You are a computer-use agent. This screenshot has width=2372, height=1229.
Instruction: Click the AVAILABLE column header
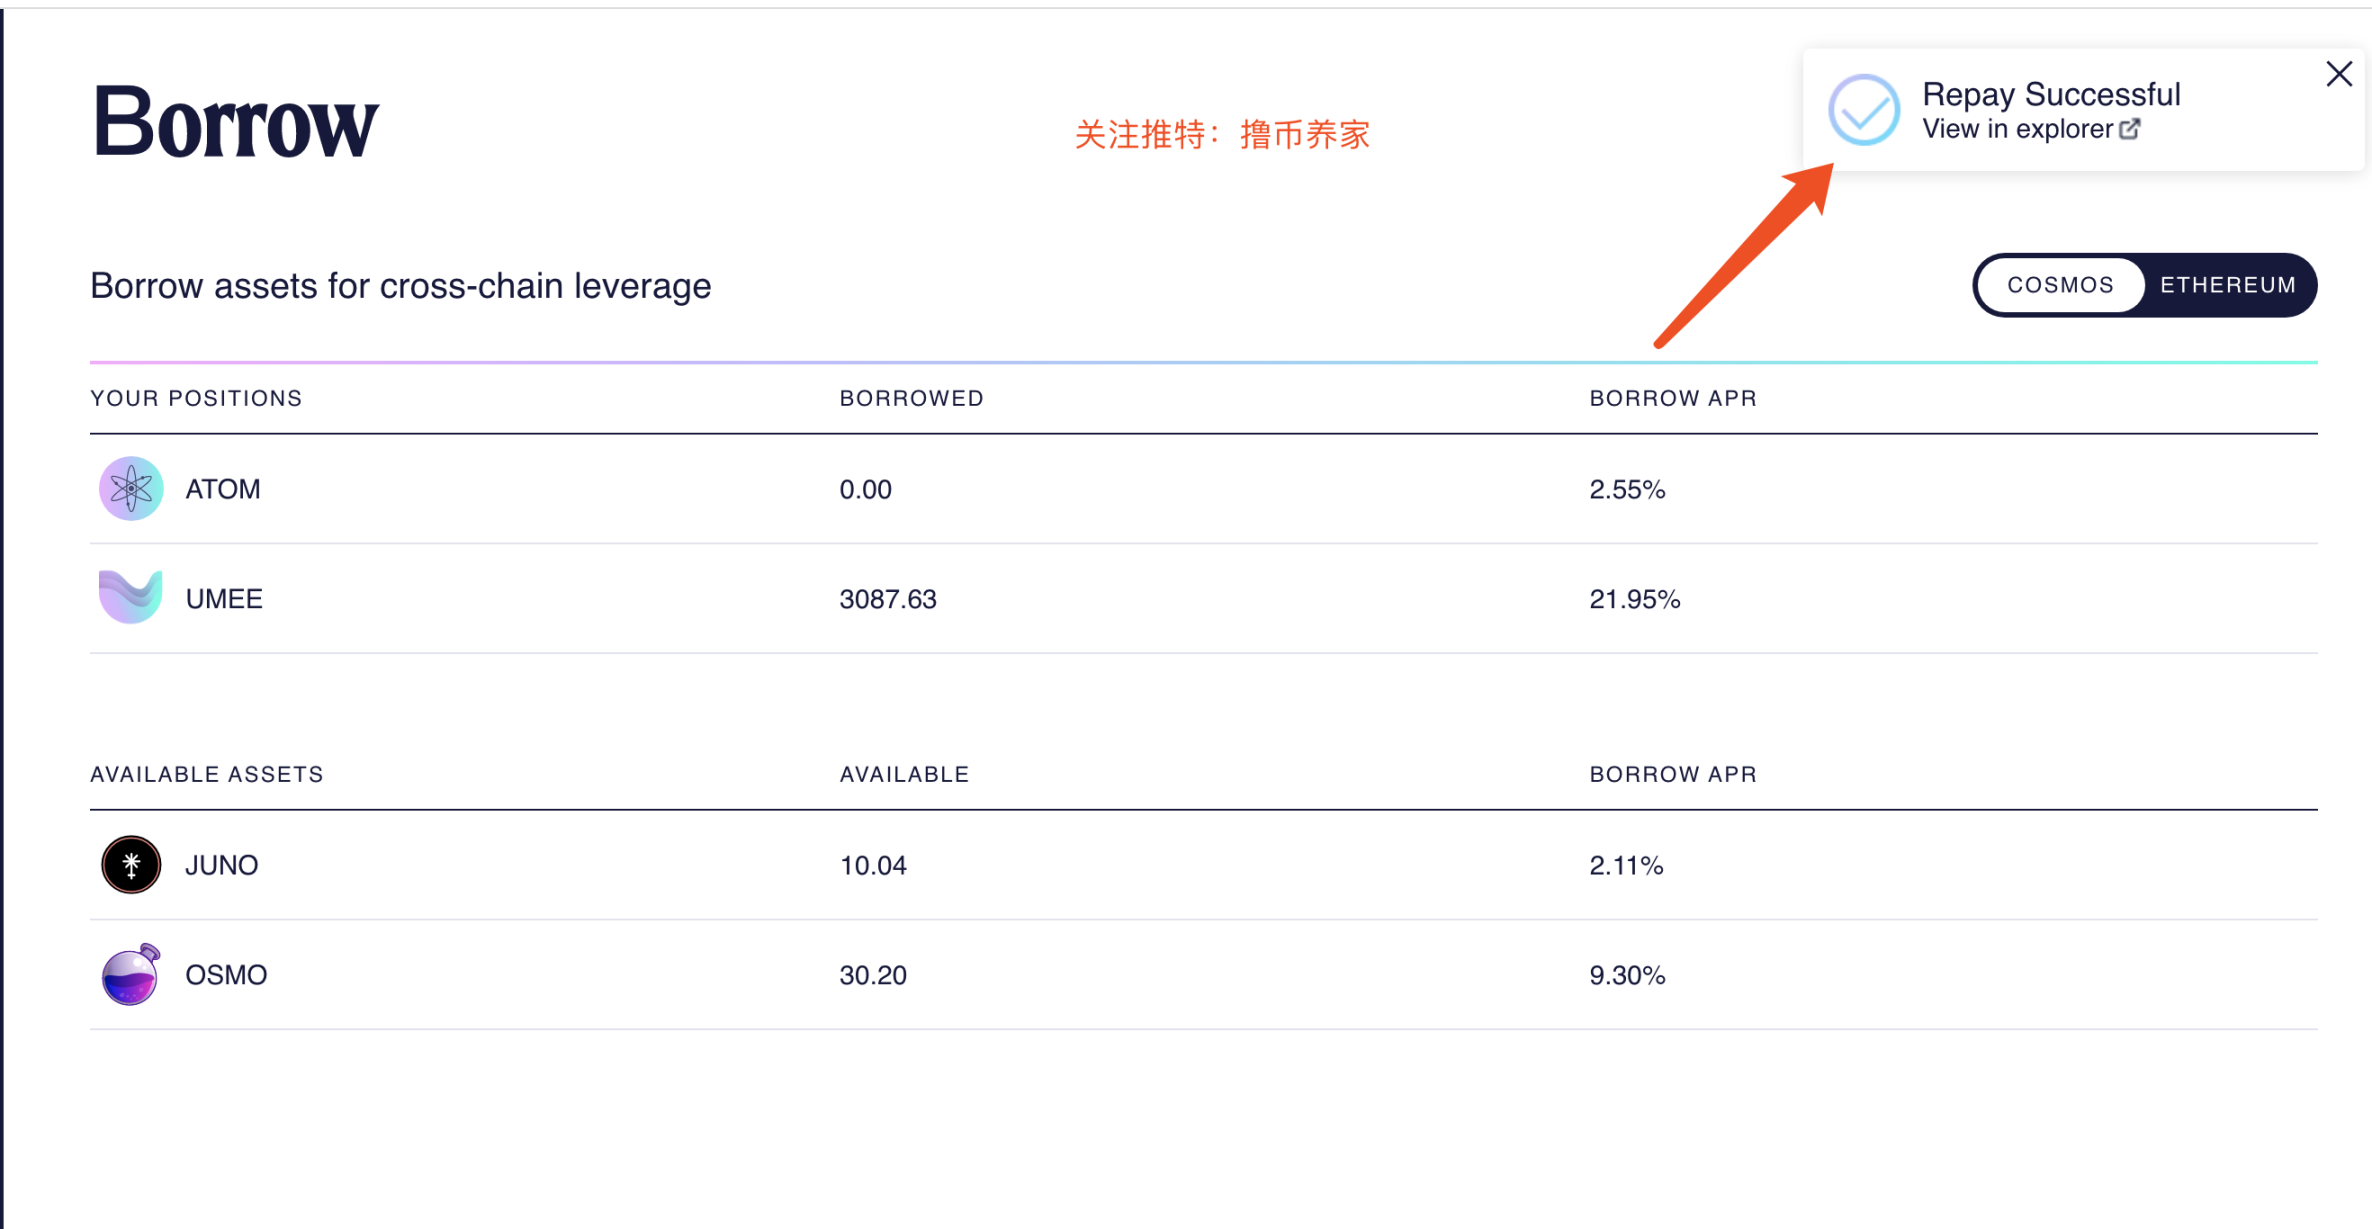[904, 774]
